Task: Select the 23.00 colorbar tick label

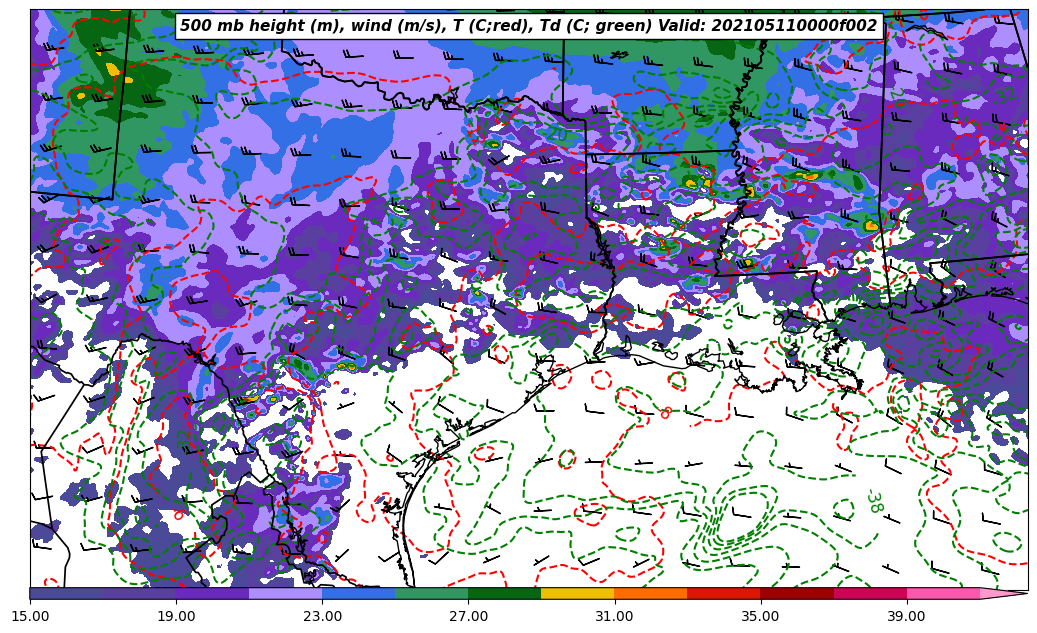Action: [322, 616]
